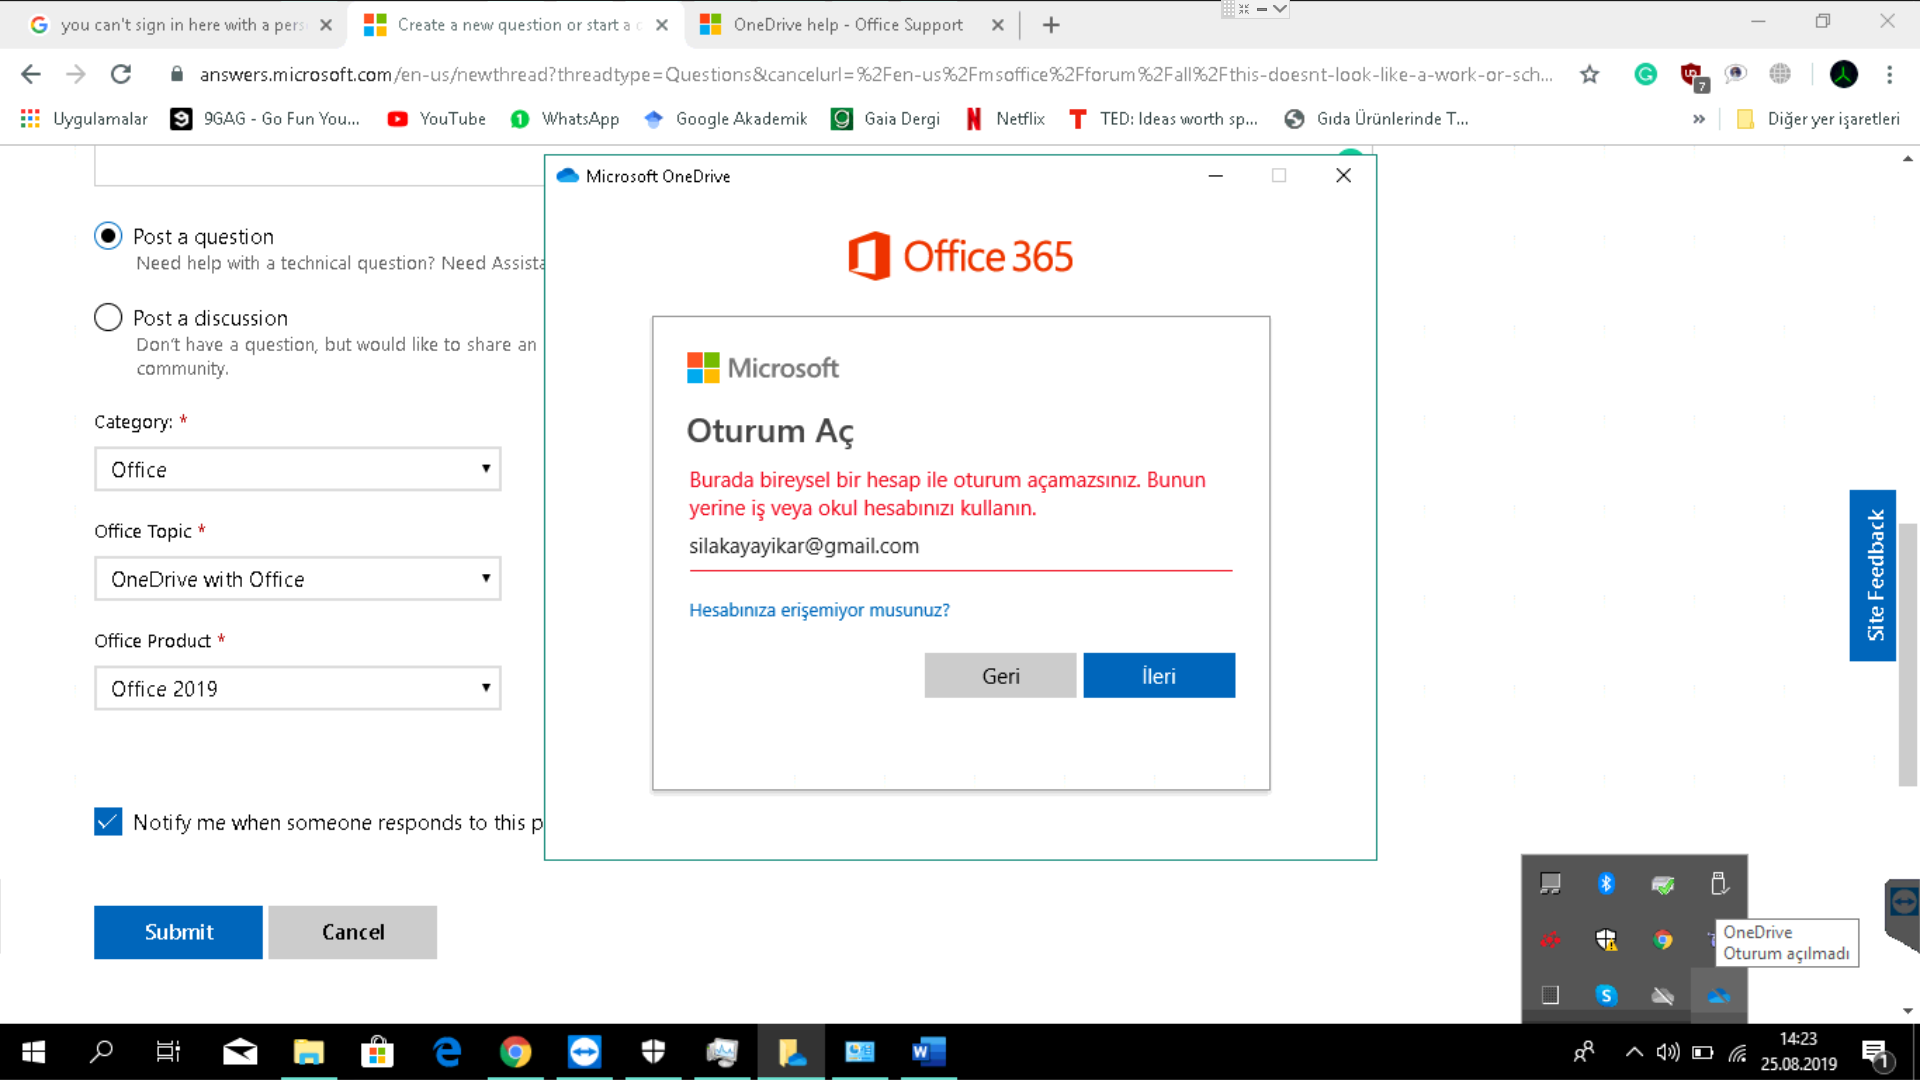Click the Windows Security shield in the tray overflow

[x=1606, y=940]
